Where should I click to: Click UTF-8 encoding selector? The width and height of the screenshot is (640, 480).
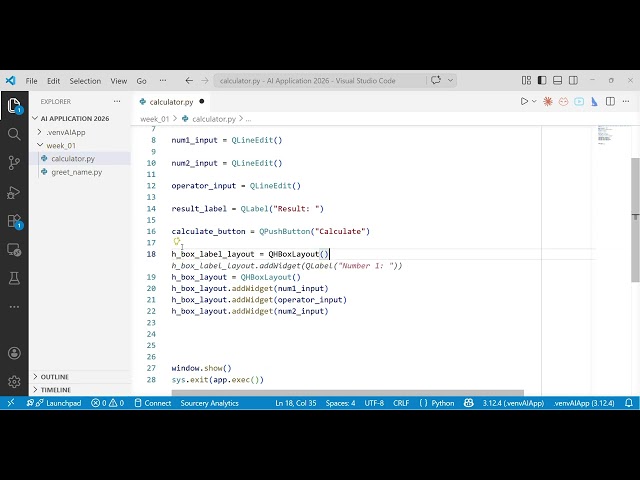click(374, 403)
